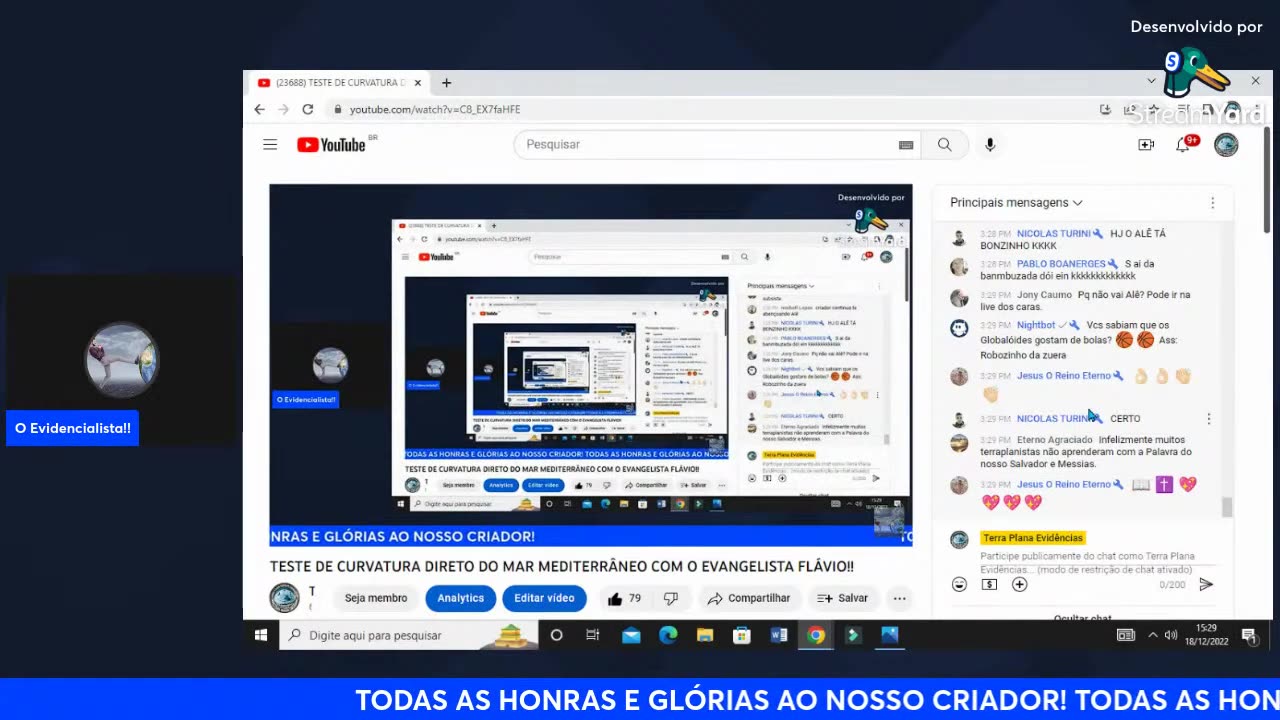Image resolution: width=1280 pixels, height=720 pixels.
Task: Click the volume speaker in system tray
Action: (x=1171, y=635)
